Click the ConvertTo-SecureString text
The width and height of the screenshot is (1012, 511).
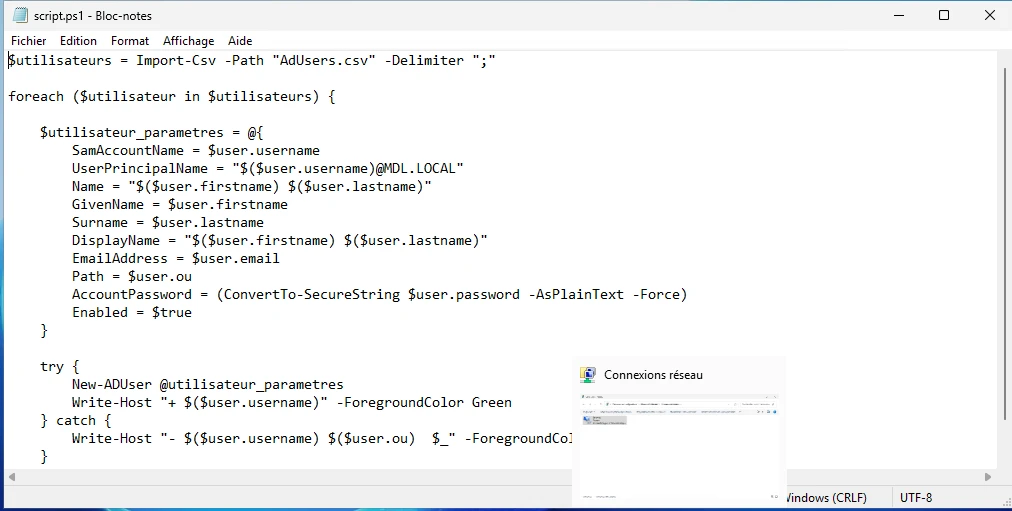point(312,295)
